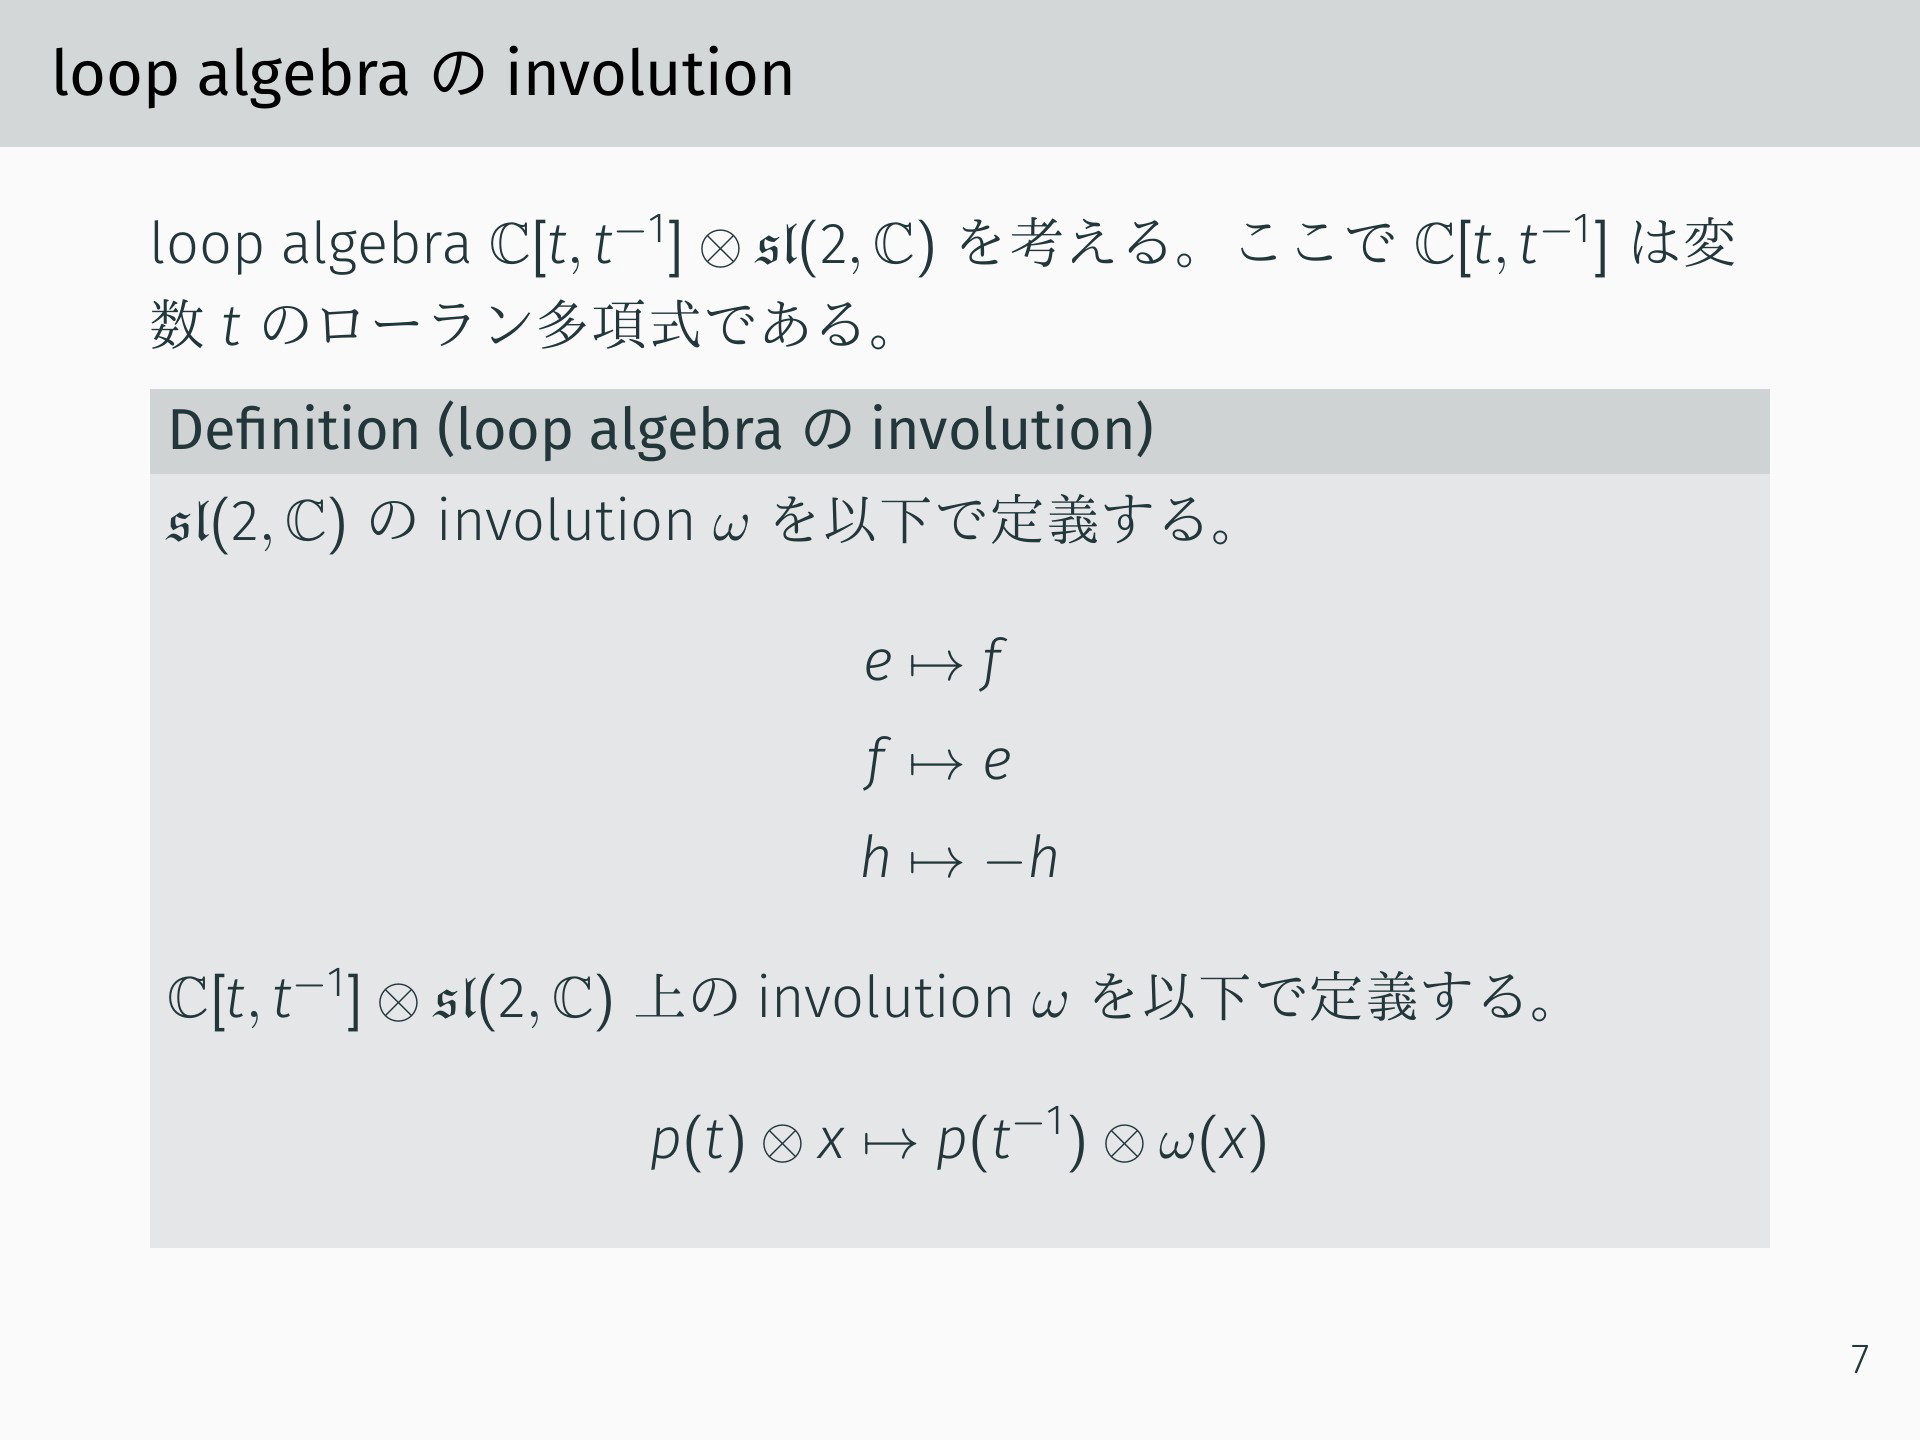Click the ↦ arrow in the bottom formula

tap(890, 1144)
